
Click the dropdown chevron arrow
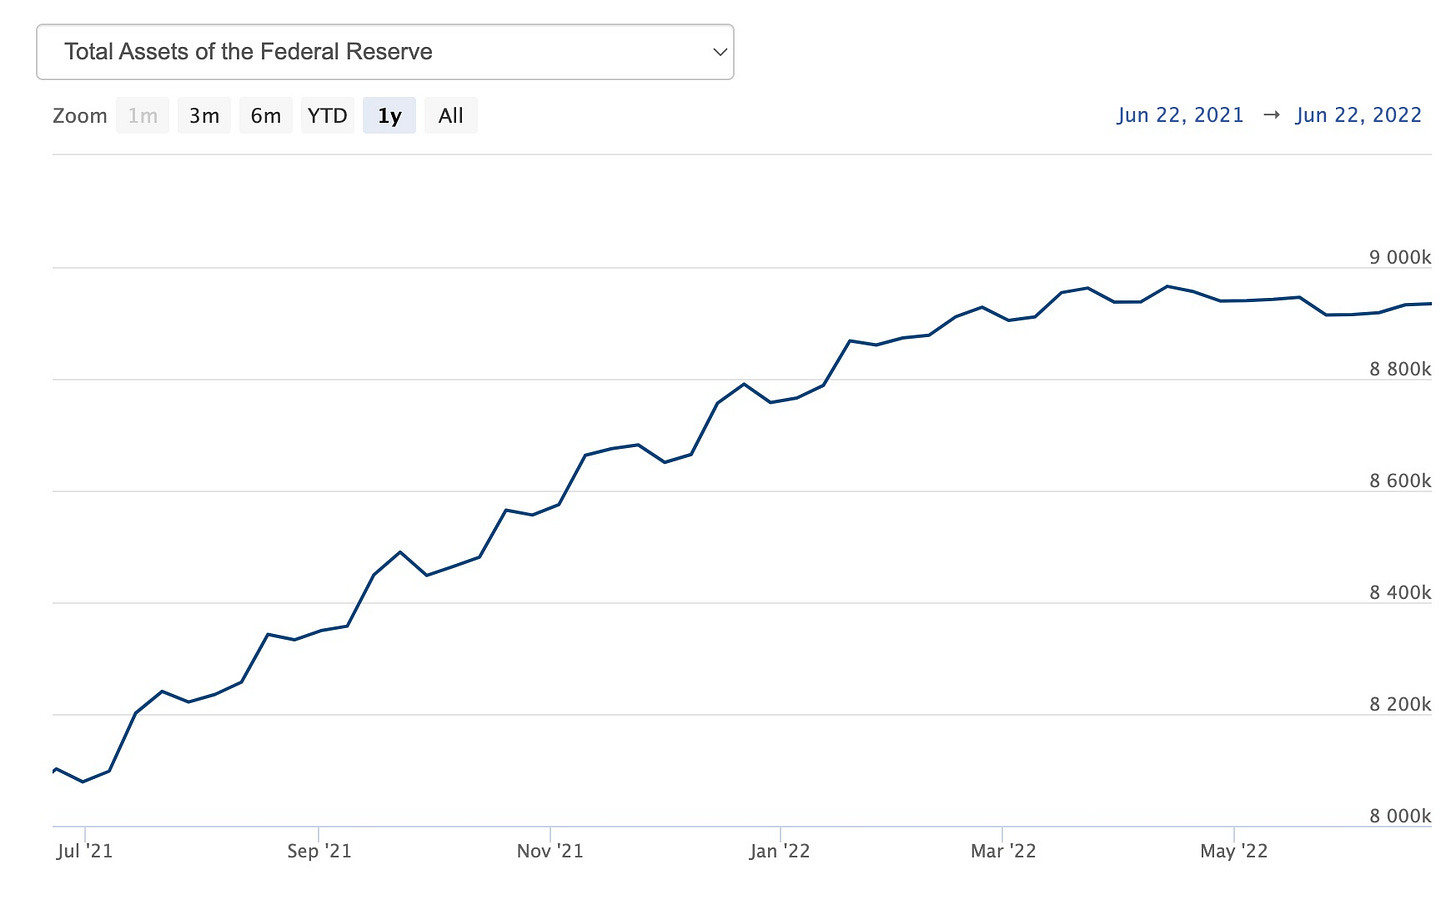719,52
